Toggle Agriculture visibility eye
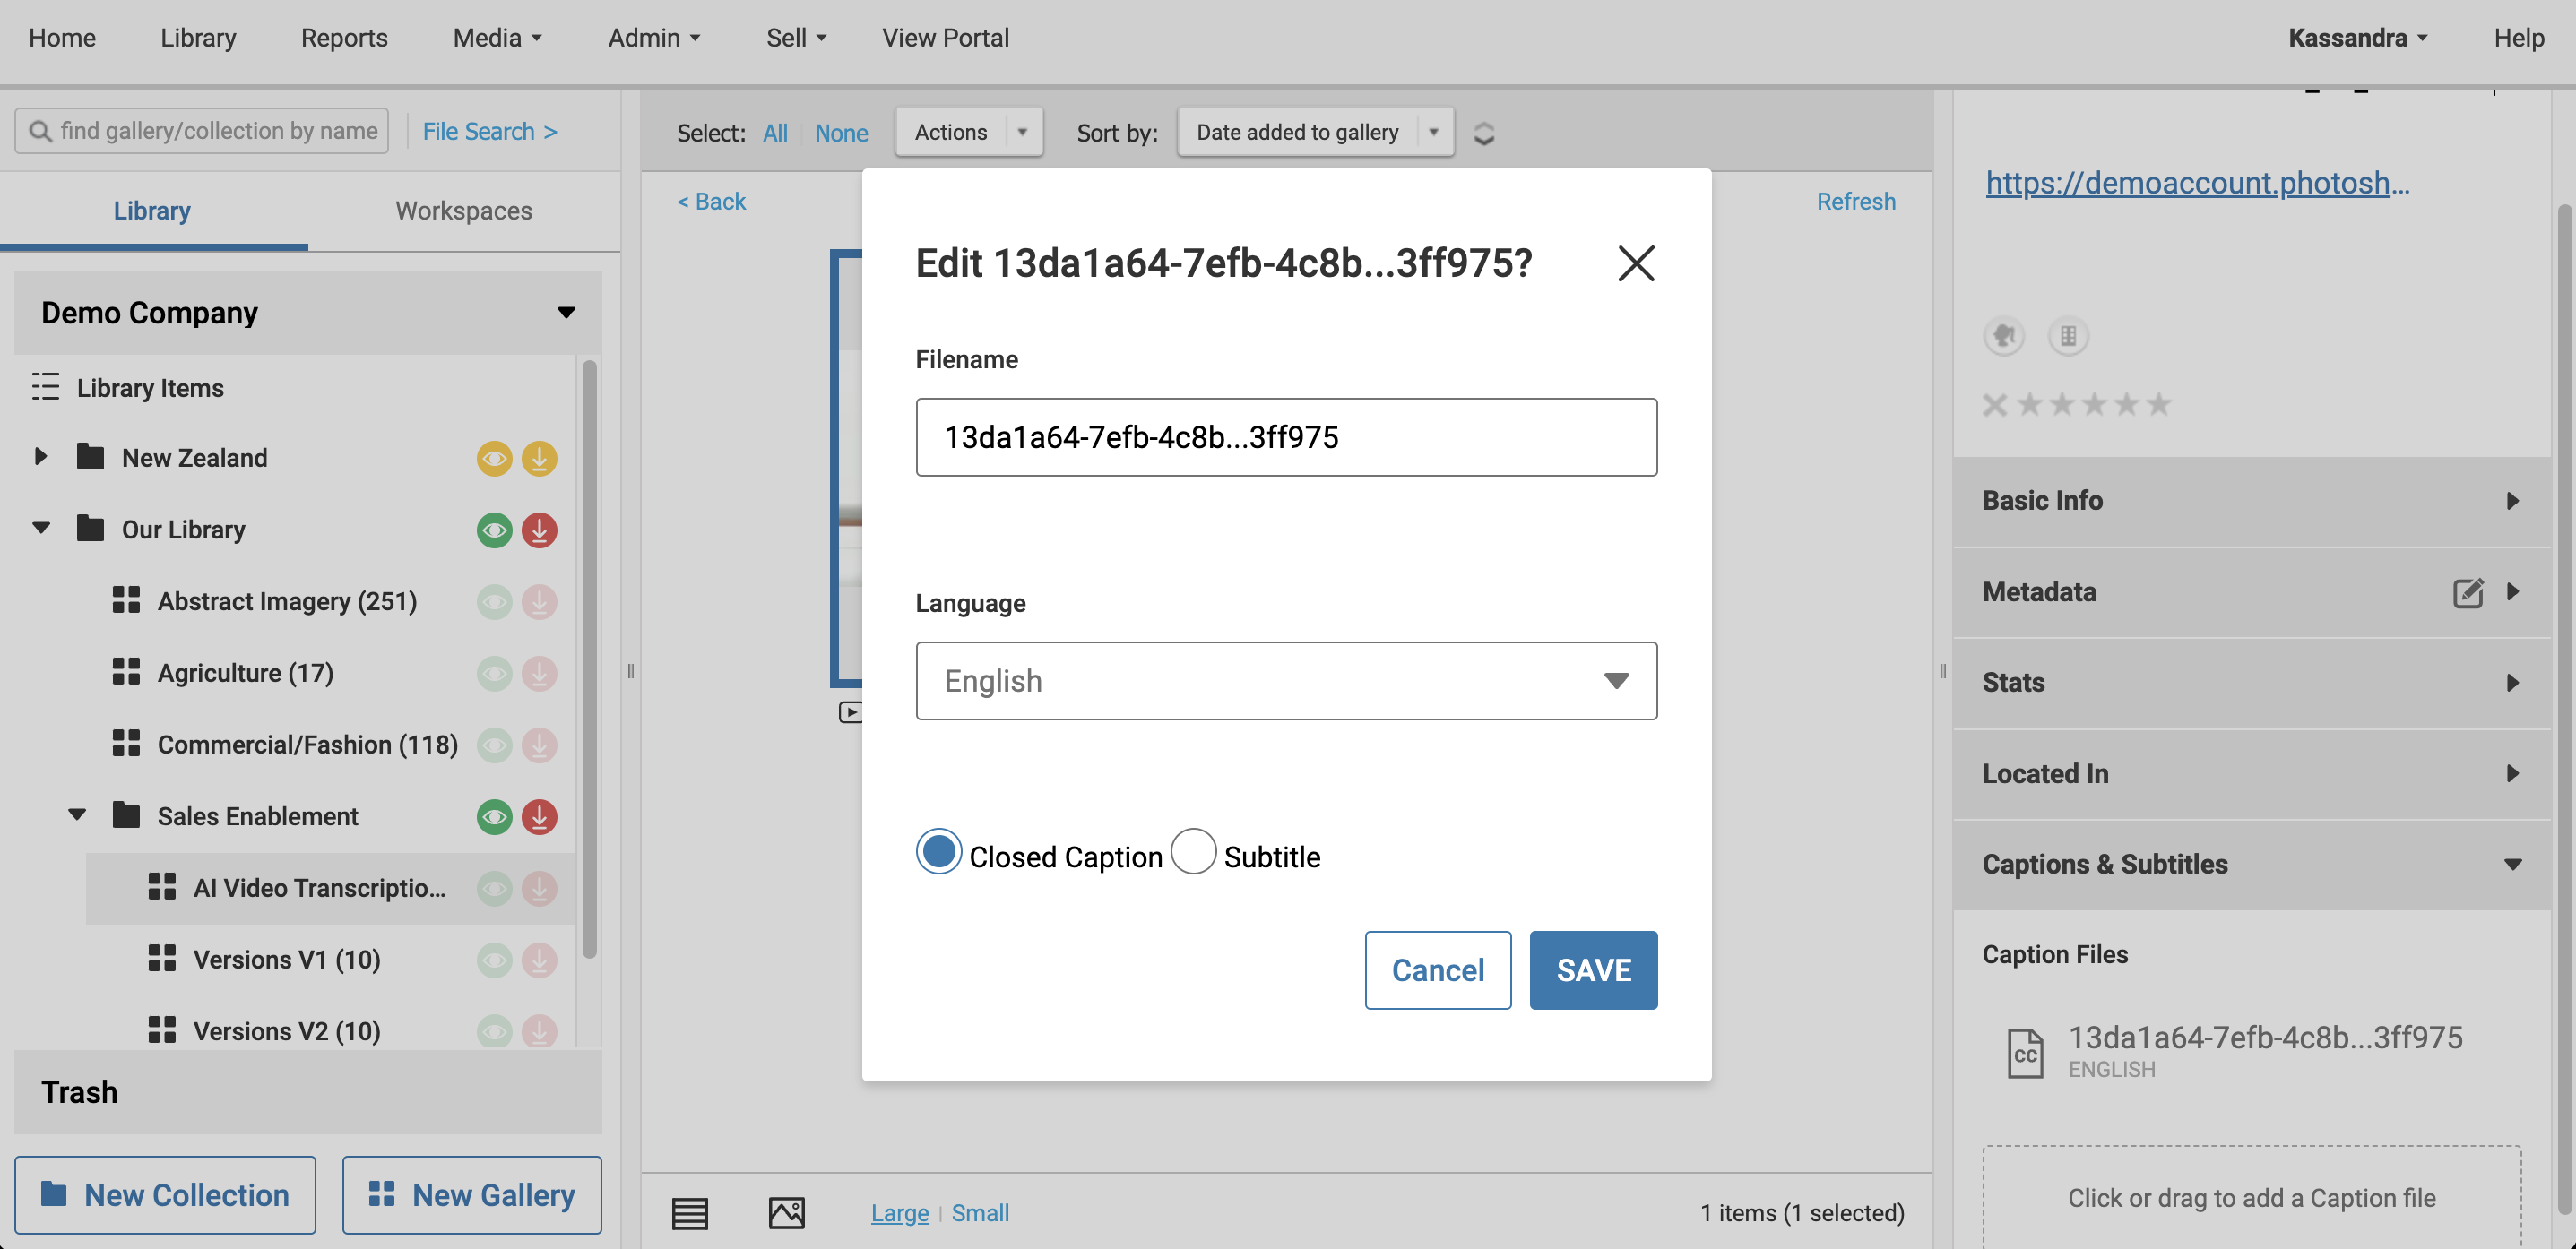2576x1249 pixels. coord(494,674)
